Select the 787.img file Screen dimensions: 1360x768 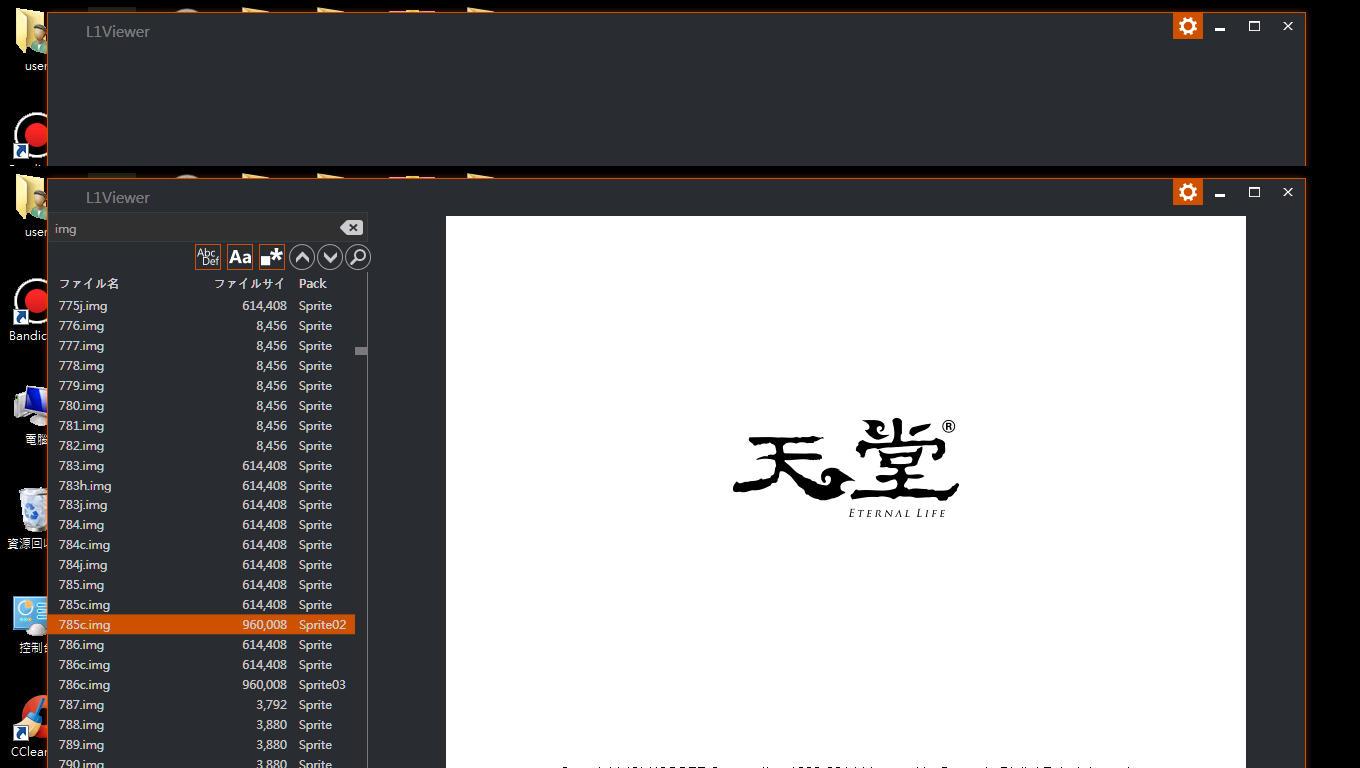tap(201, 705)
